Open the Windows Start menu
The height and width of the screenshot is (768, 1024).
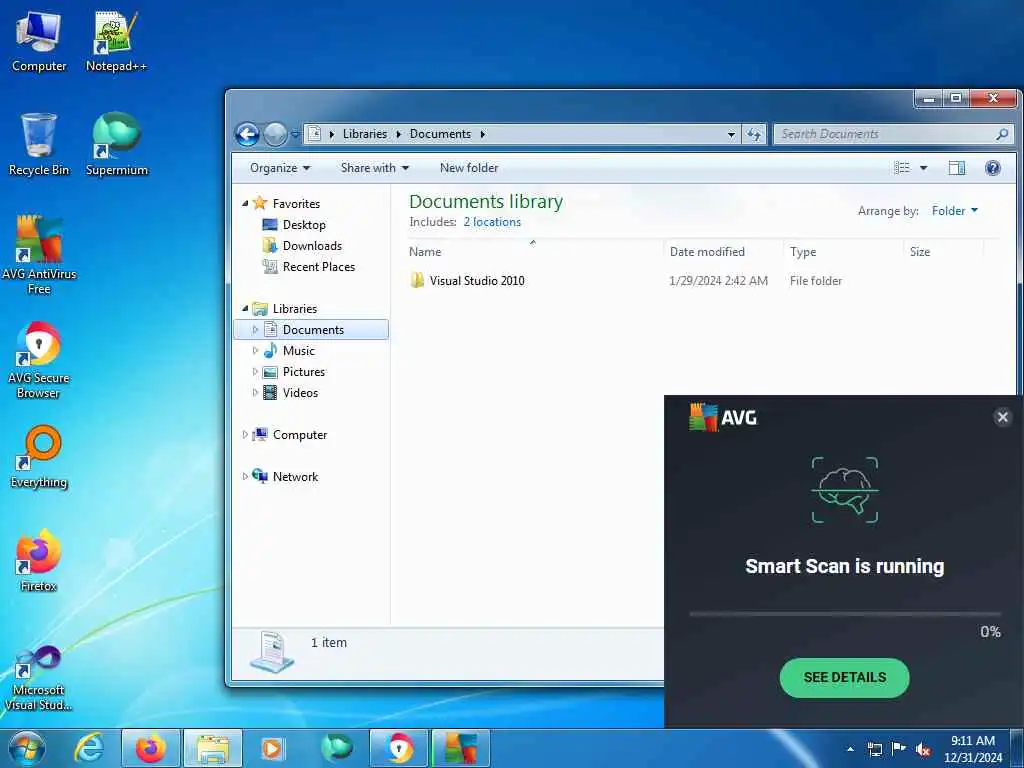point(27,748)
